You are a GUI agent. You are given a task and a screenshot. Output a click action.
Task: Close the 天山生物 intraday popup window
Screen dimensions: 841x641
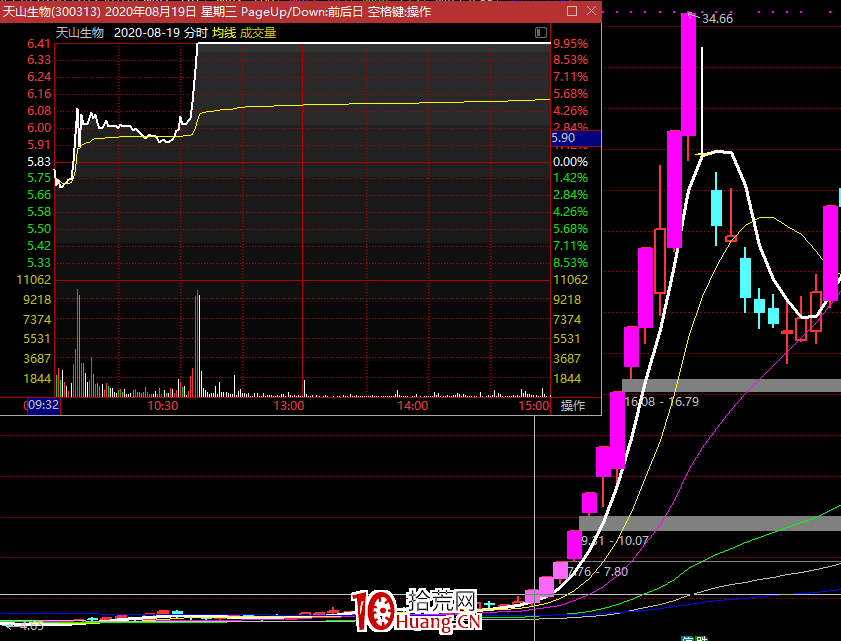591,11
